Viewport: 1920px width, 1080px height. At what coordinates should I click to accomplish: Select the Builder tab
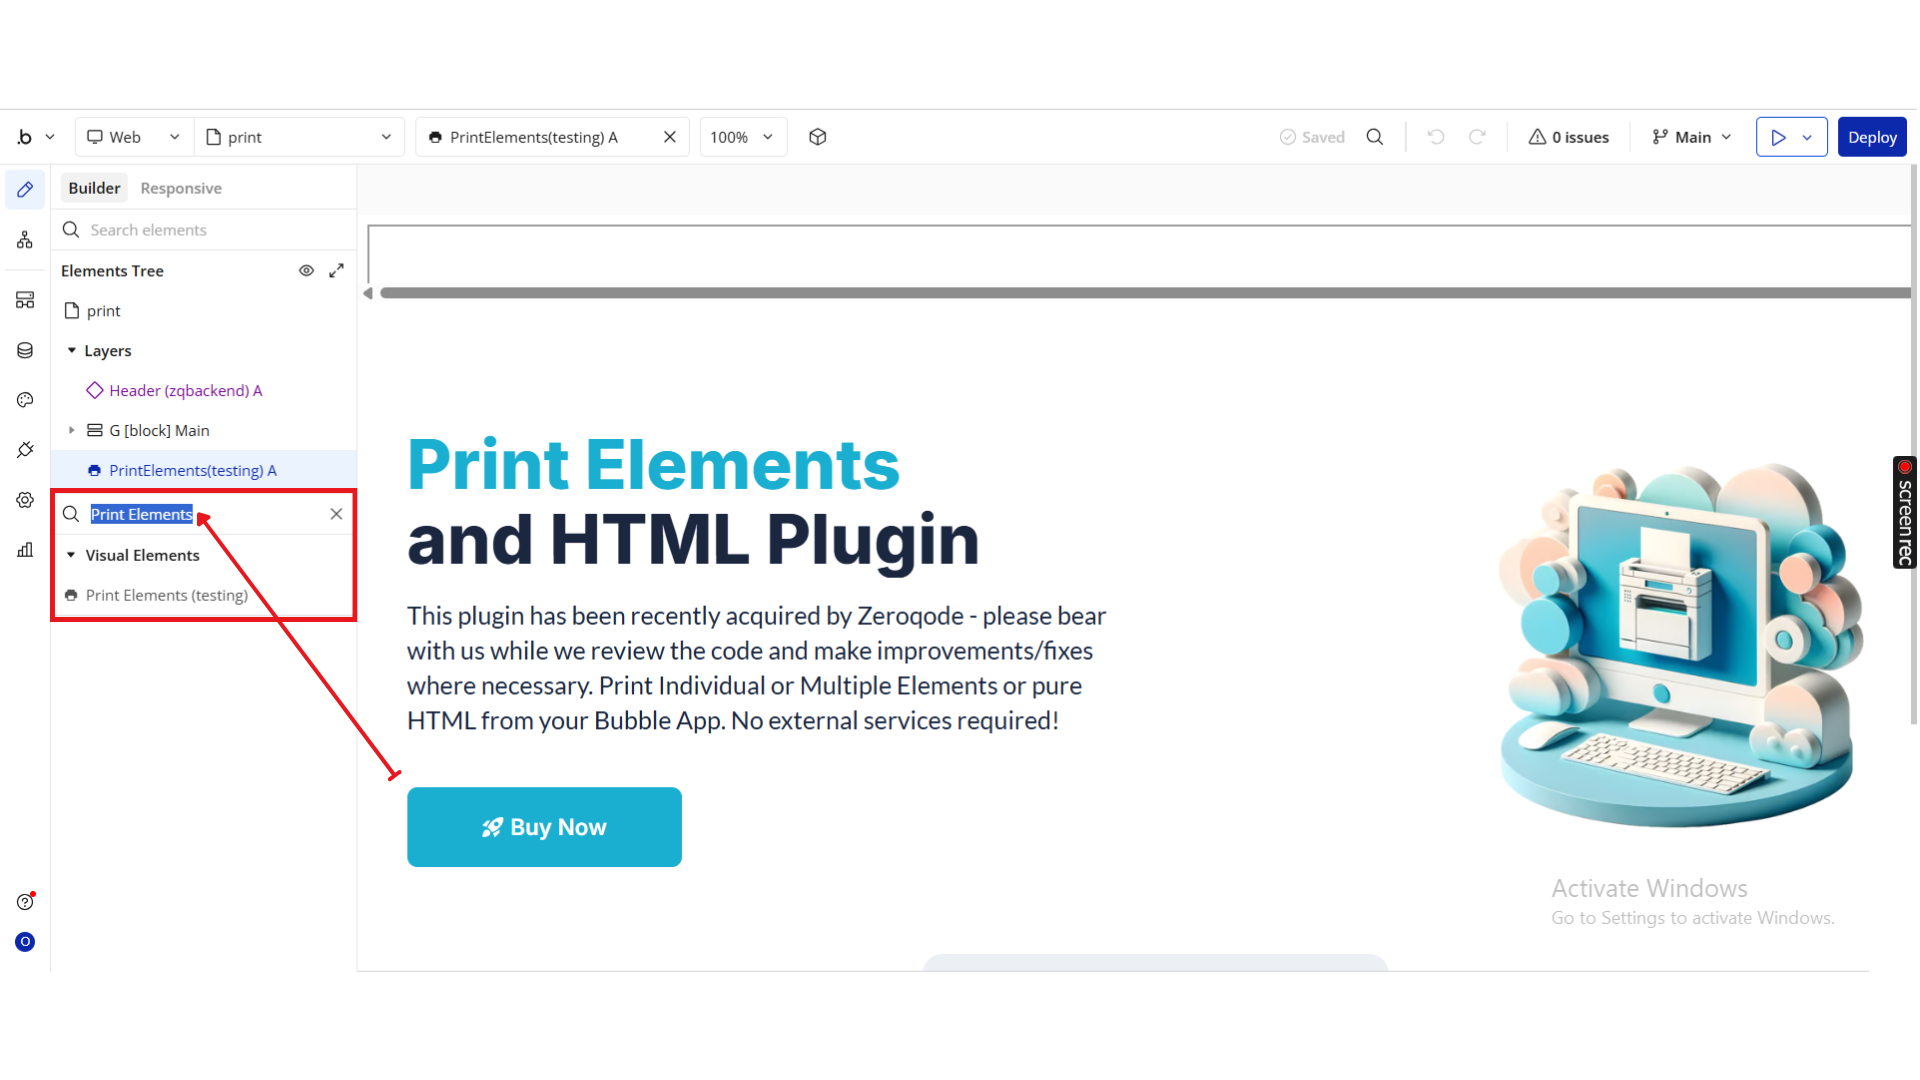click(94, 188)
